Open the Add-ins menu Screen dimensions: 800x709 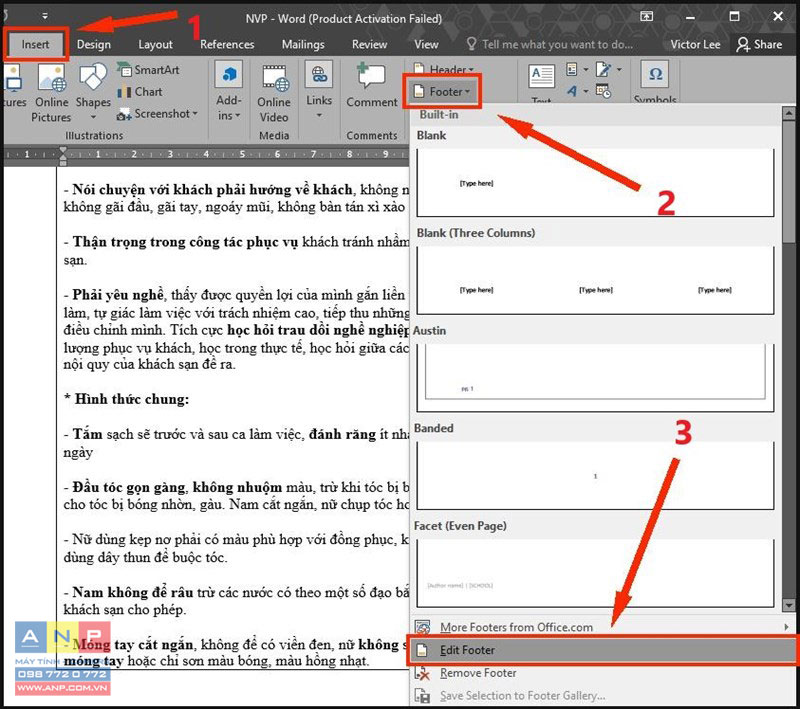click(x=229, y=92)
